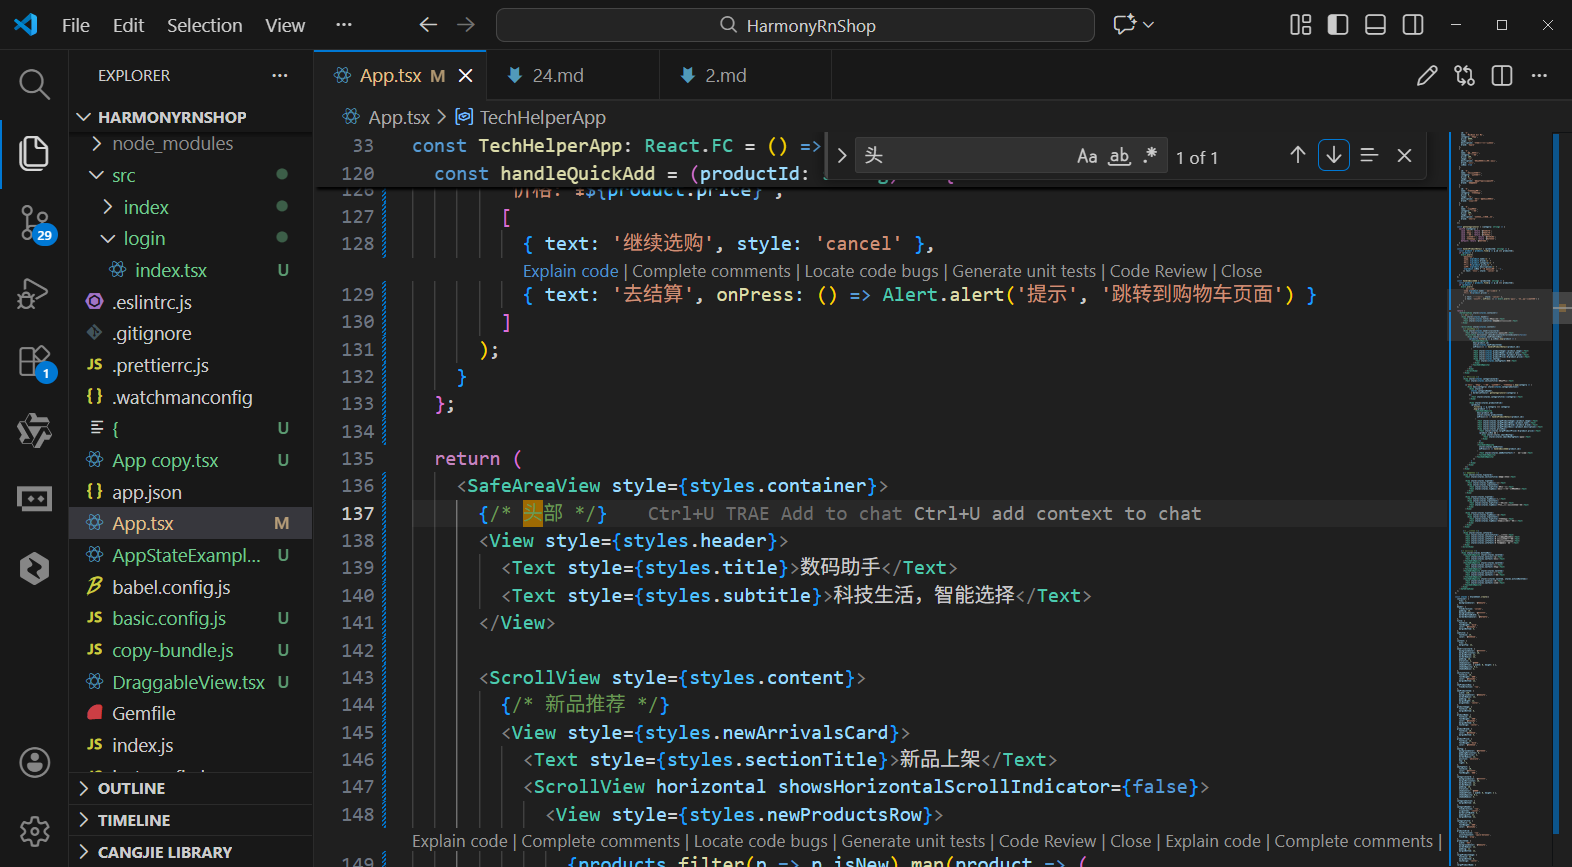
Task: Close the find widget
Action: [1405, 155]
